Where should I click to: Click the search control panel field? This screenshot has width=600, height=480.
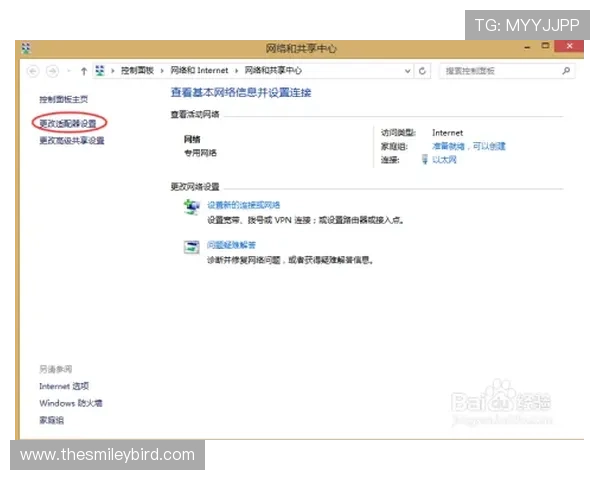(507, 71)
